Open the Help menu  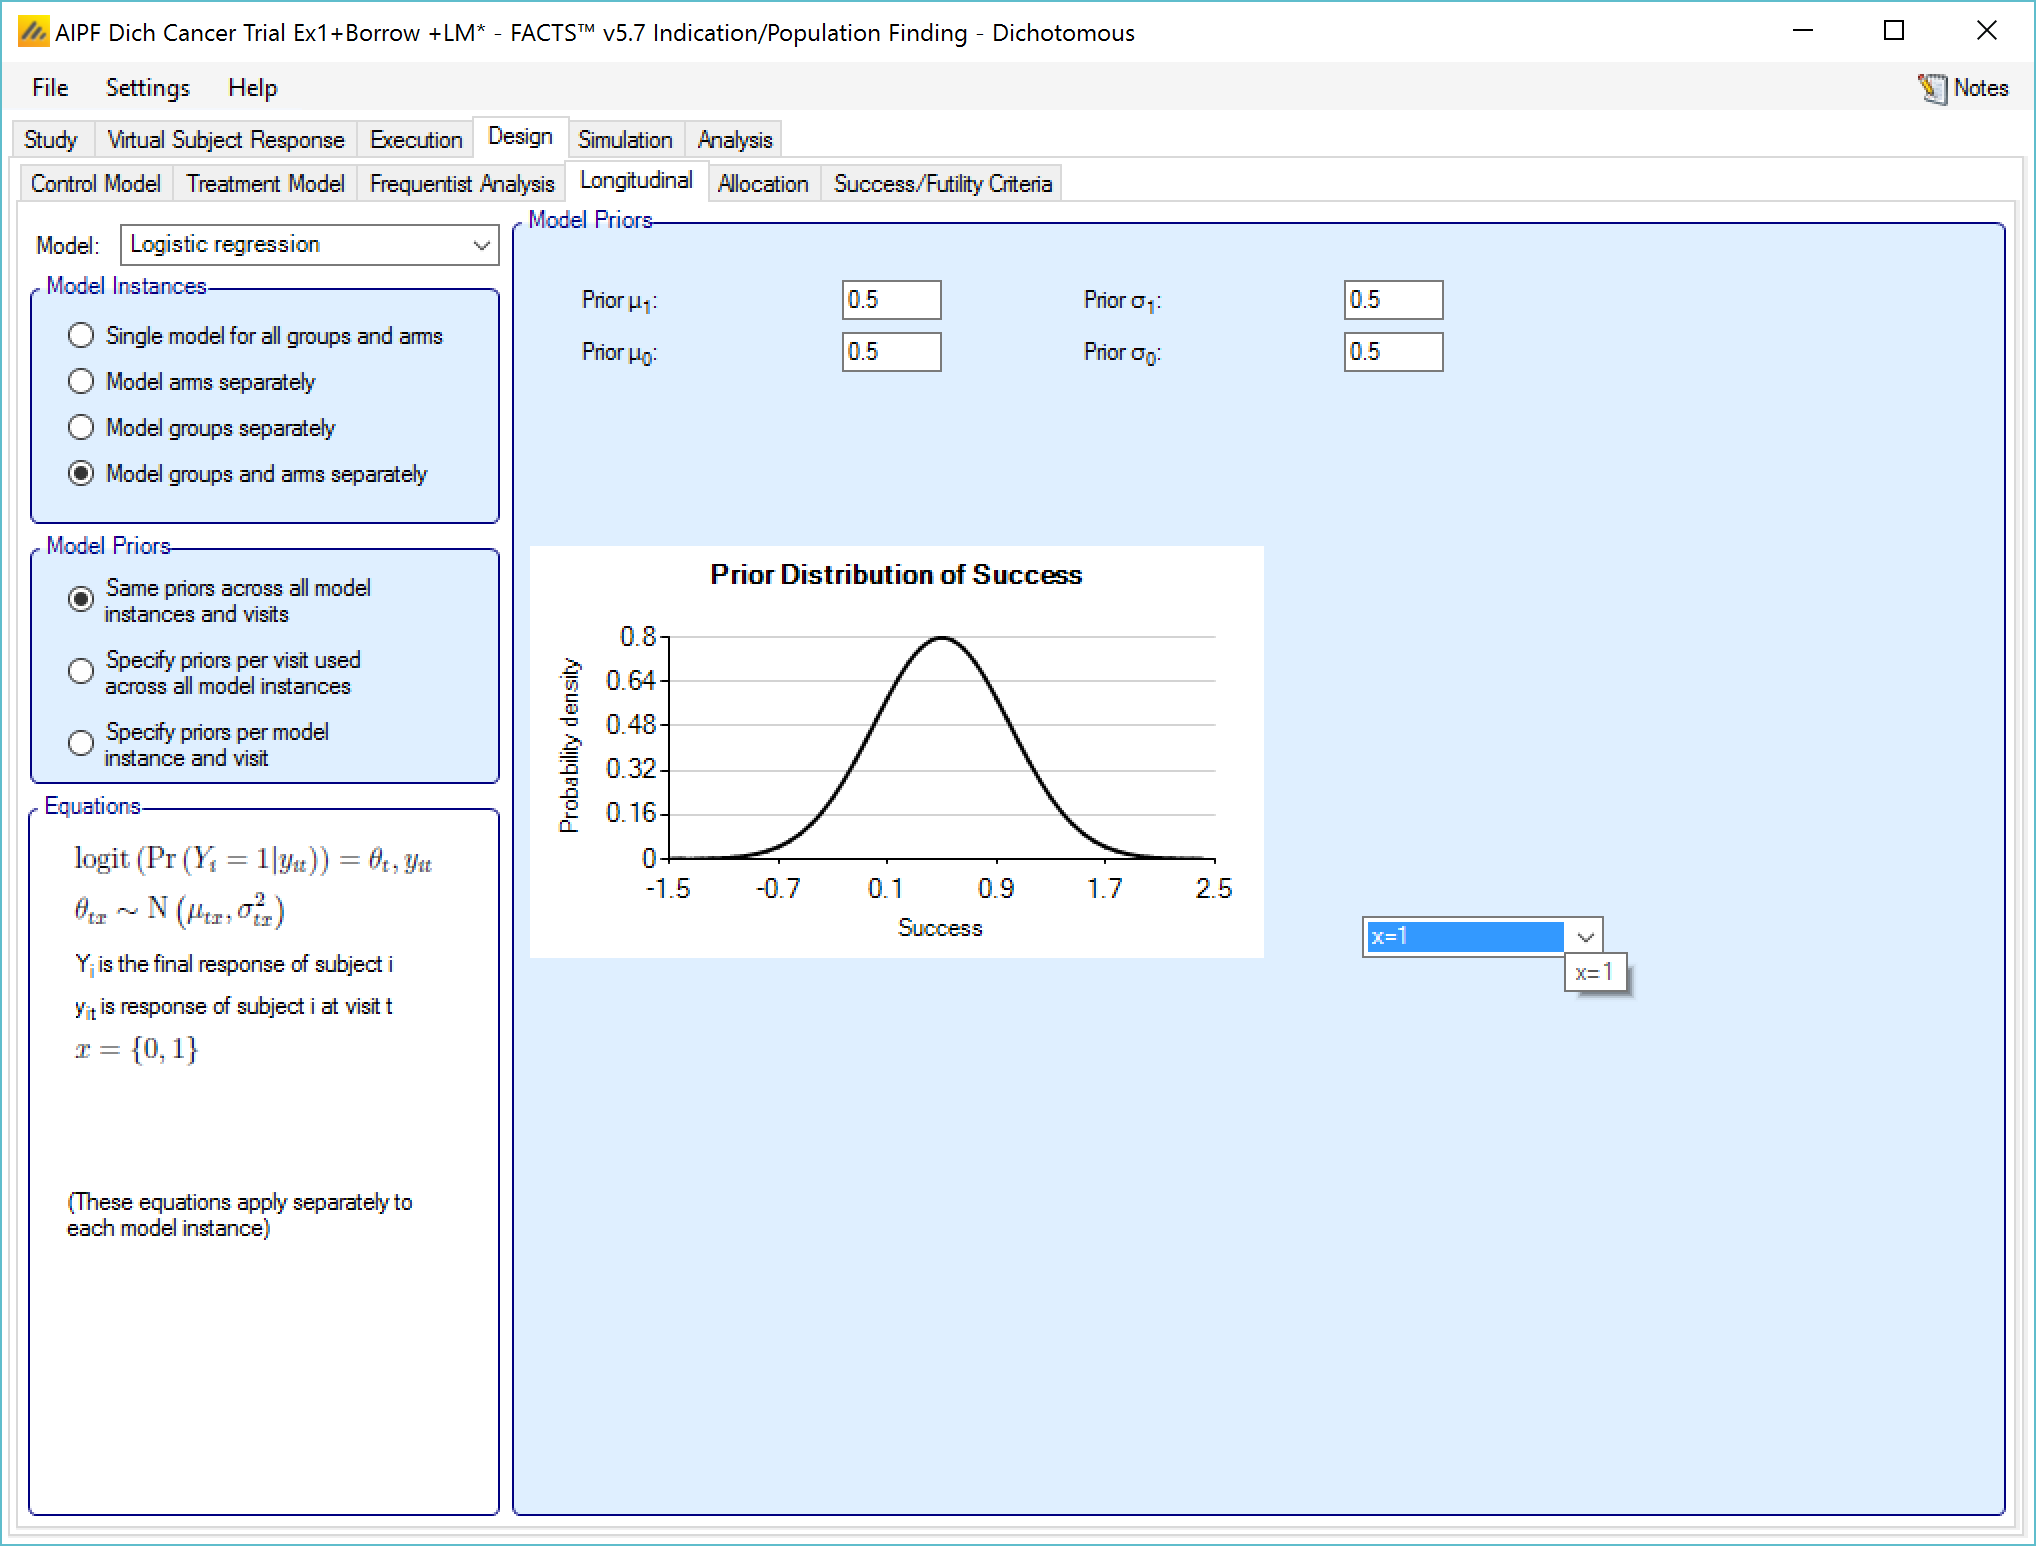tap(252, 88)
